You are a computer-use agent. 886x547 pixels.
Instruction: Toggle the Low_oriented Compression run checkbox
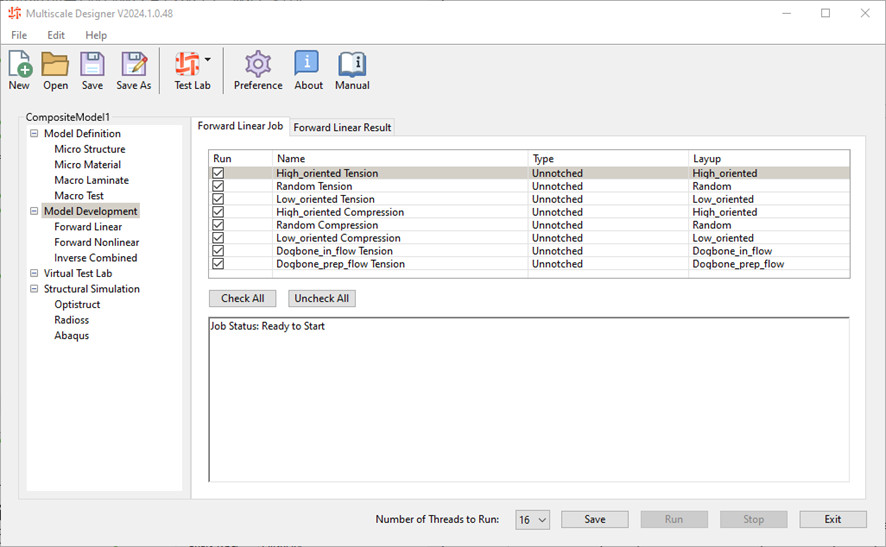[218, 238]
